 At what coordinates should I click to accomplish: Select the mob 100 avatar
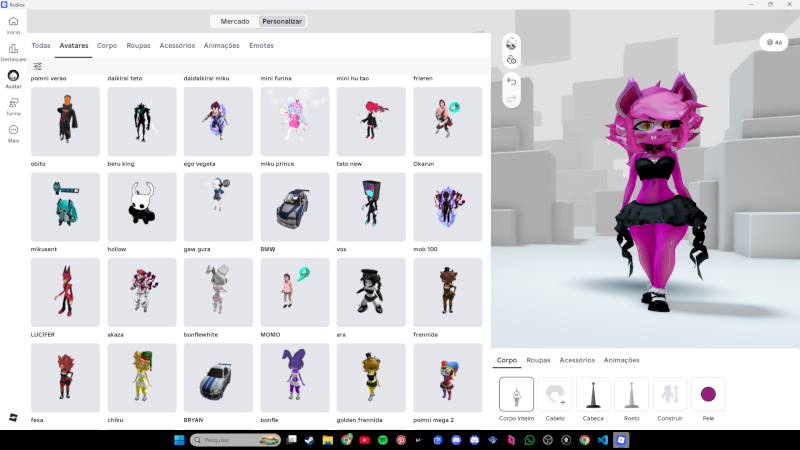pos(448,207)
